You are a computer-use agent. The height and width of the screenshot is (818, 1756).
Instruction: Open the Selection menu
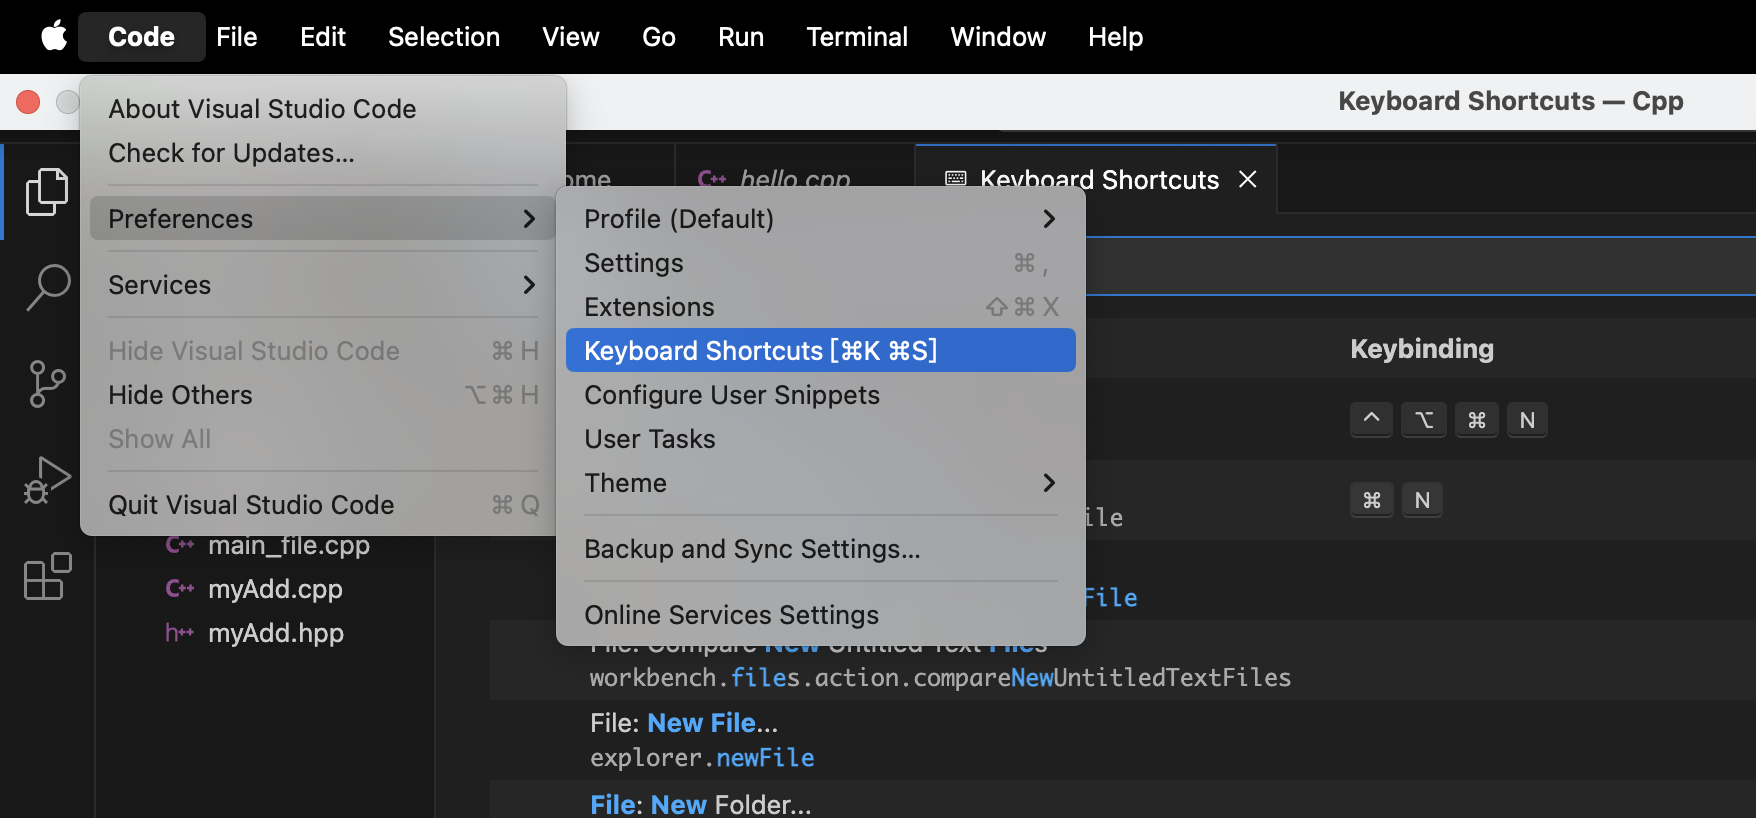tap(444, 37)
